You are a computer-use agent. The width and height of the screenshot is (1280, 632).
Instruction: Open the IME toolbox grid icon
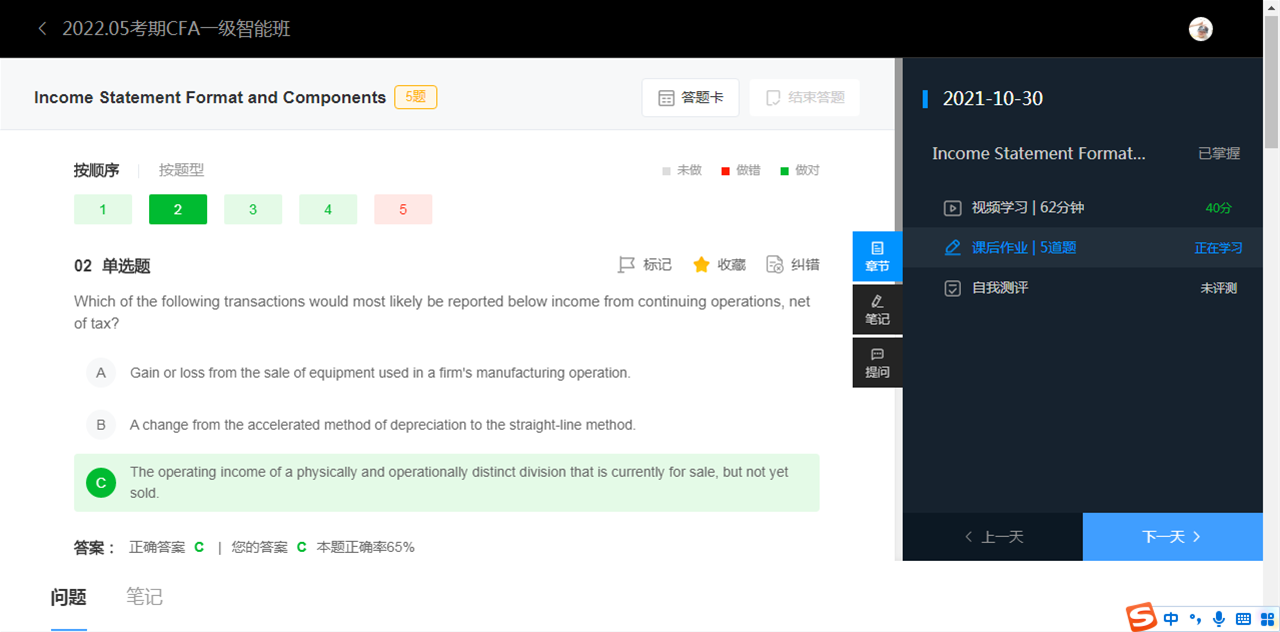click(x=1267, y=619)
